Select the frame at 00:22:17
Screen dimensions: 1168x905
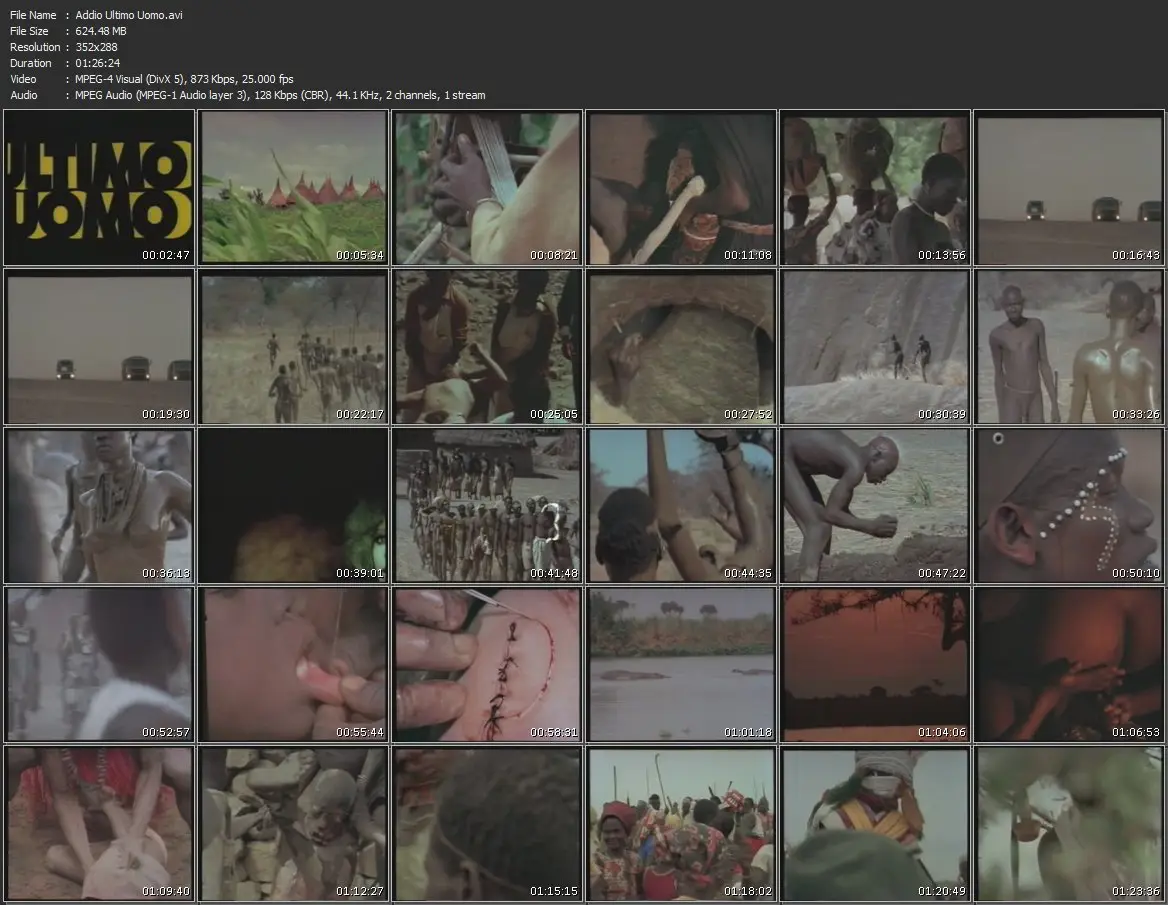pyautogui.click(x=293, y=347)
